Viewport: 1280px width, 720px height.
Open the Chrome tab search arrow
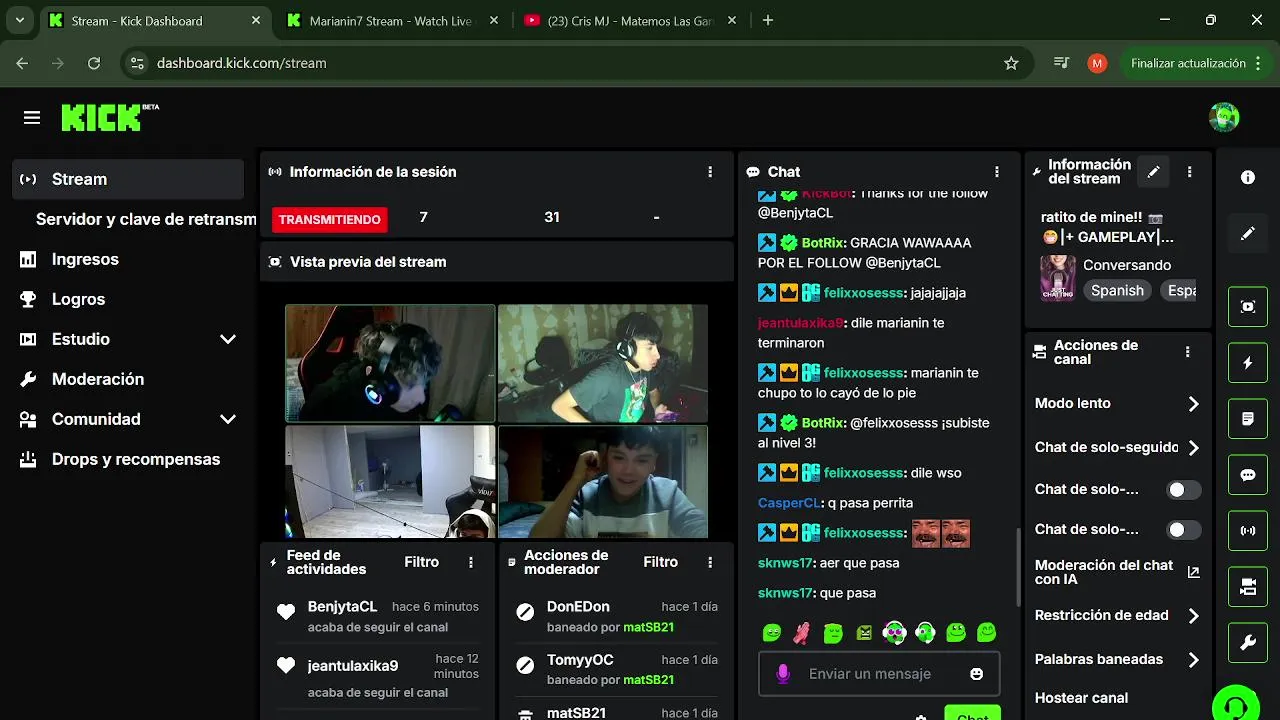[x=20, y=20]
